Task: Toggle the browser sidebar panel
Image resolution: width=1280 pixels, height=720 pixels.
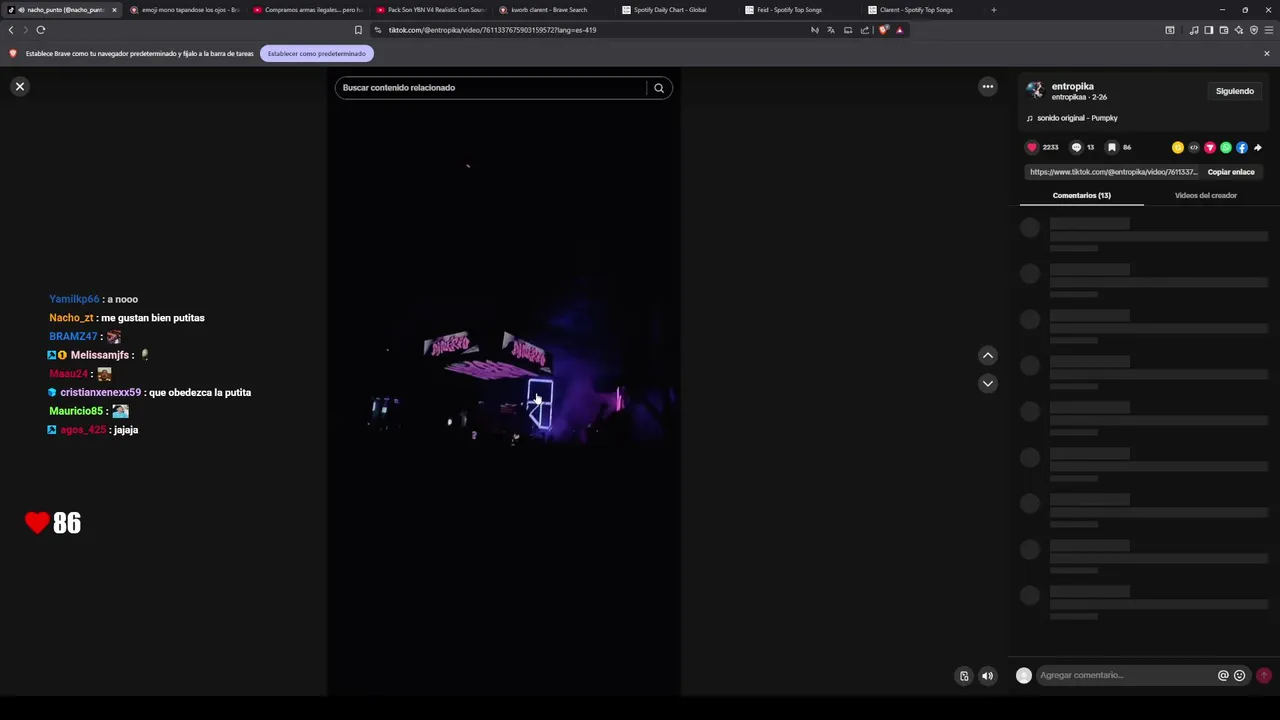Action: 1209,30
